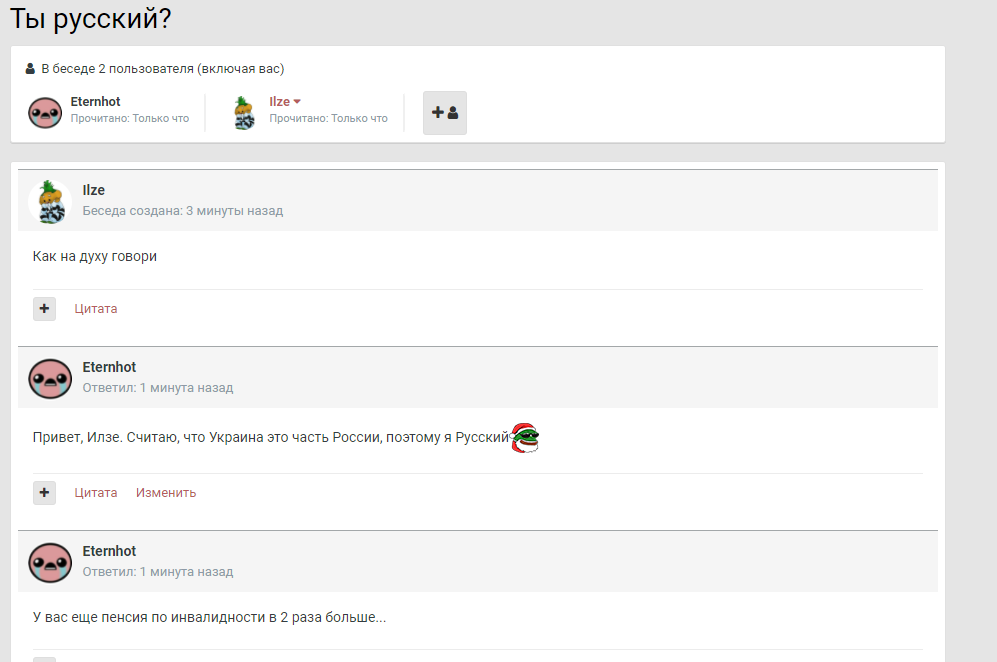This screenshot has width=997, height=662.
Task: Click the multiquote plus button under Ilze's message
Action: click(x=44, y=309)
